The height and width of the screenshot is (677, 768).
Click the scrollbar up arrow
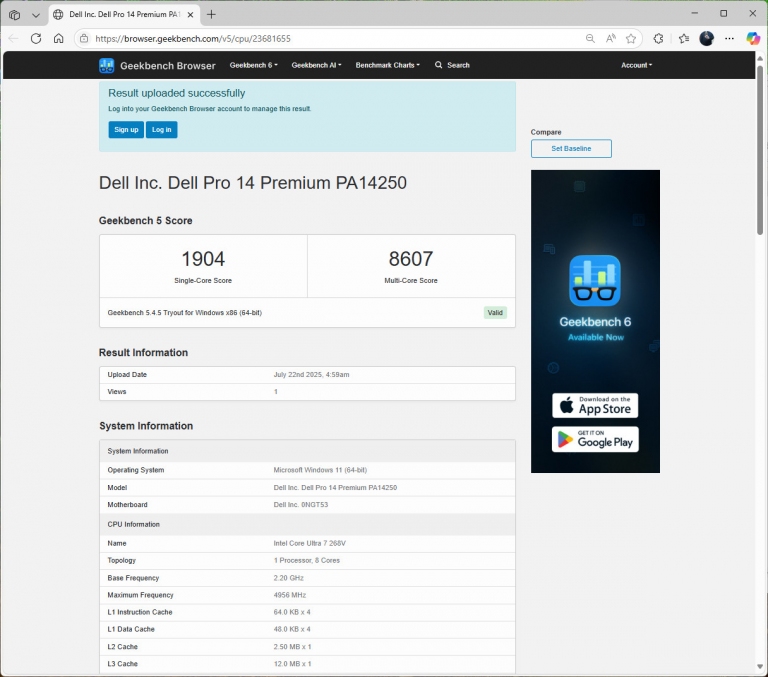[760, 59]
